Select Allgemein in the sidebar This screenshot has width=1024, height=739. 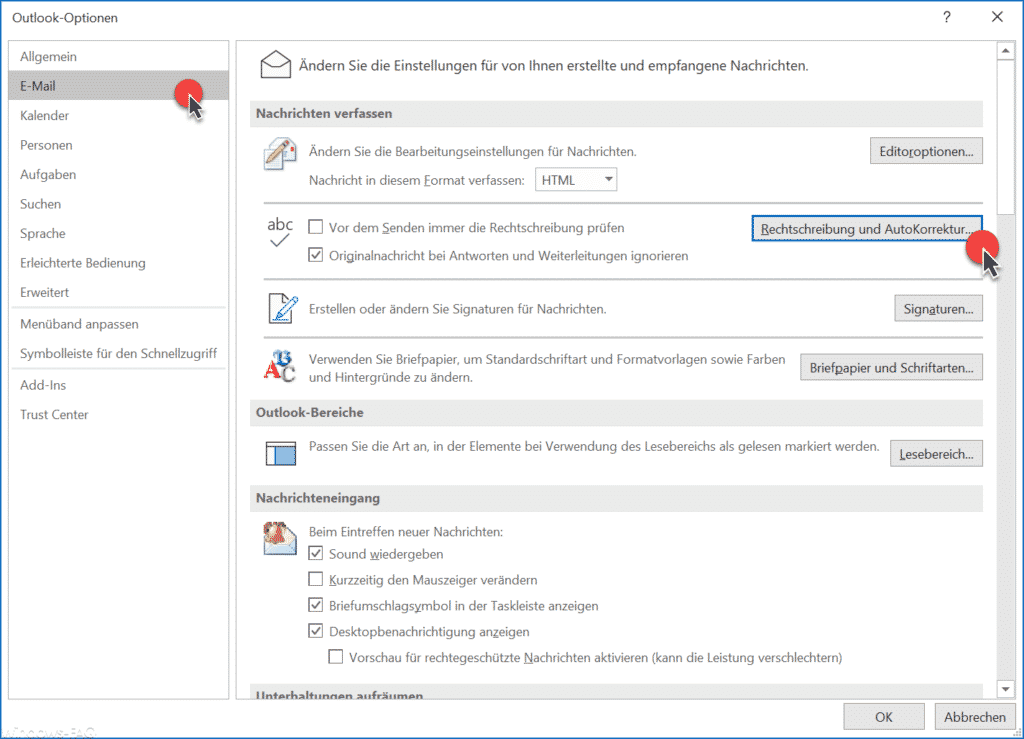119,56
